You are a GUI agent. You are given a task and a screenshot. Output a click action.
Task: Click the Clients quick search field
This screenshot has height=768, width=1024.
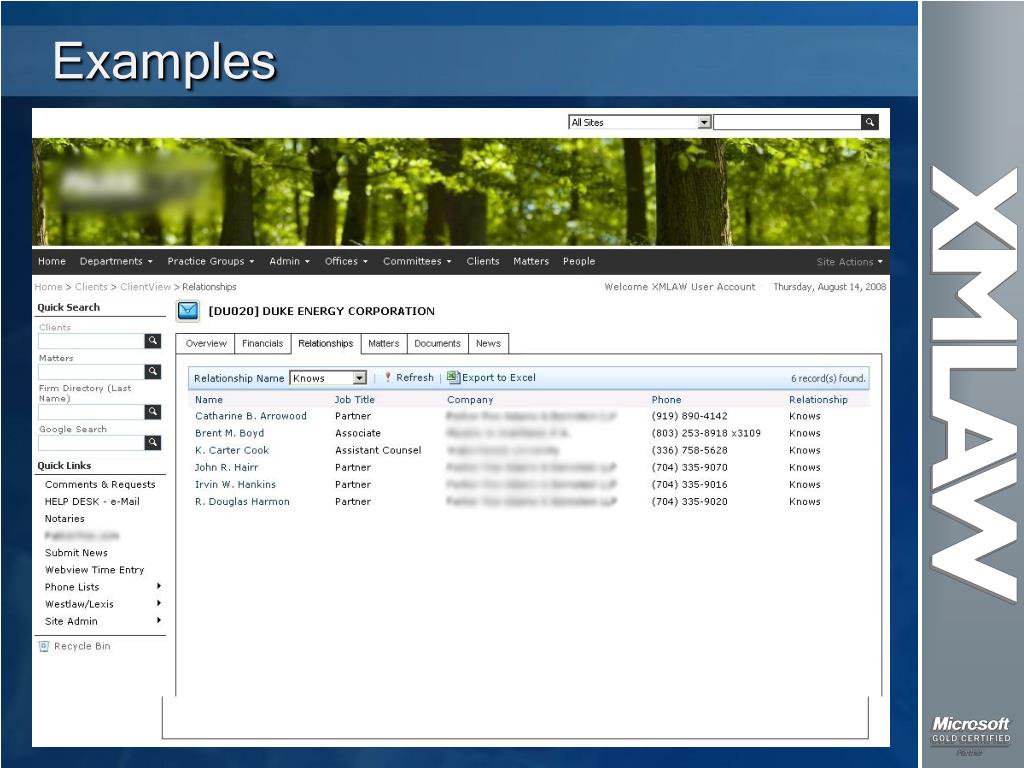pos(91,341)
